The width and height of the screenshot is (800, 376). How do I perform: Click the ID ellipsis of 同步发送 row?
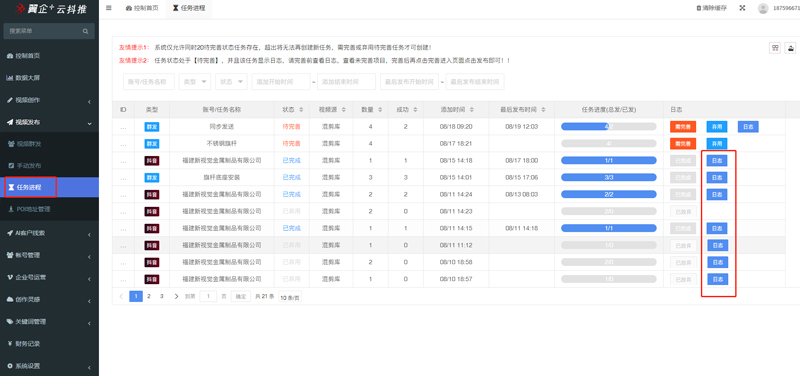pos(123,127)
